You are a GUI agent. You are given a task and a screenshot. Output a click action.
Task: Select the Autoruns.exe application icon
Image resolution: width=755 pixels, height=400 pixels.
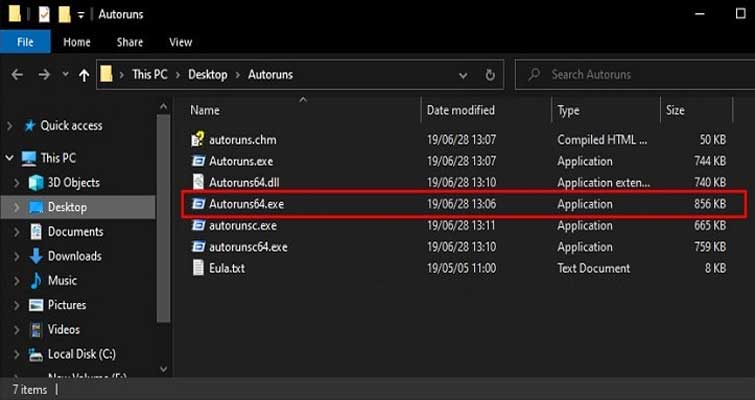click(x=198, y=161)
